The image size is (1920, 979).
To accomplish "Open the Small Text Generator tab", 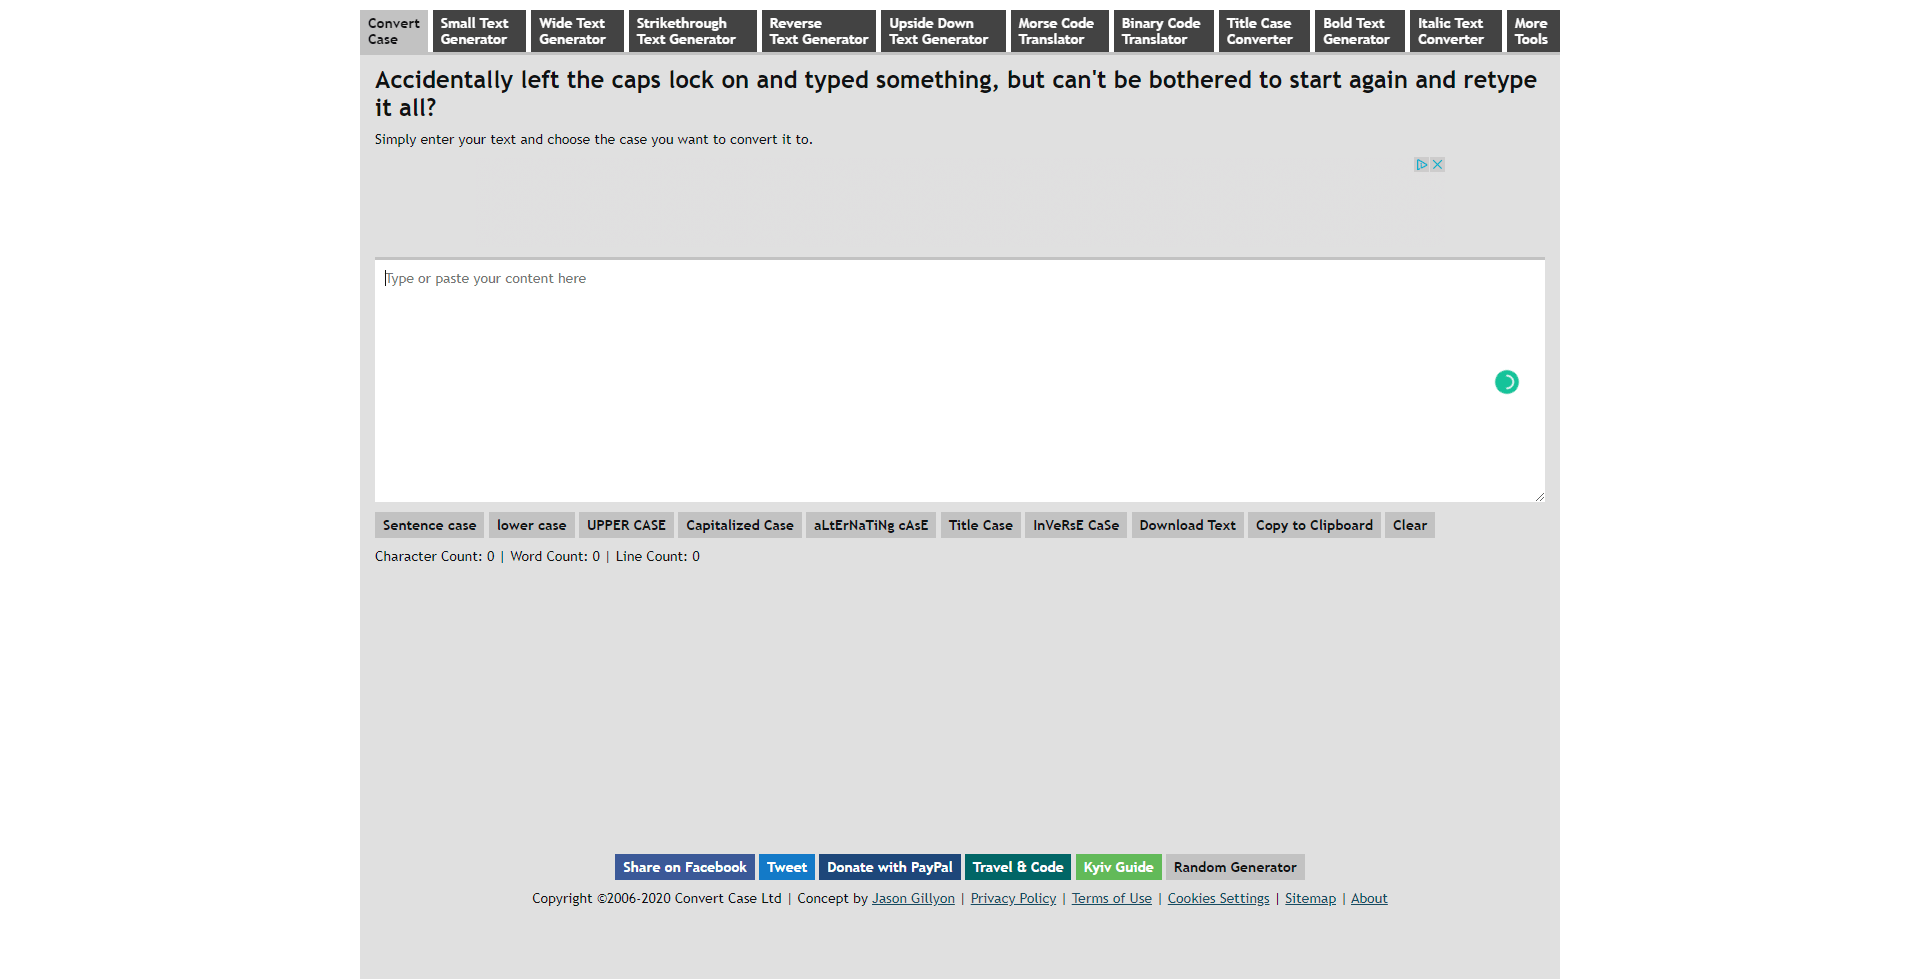I will click(x=479, y=31).
